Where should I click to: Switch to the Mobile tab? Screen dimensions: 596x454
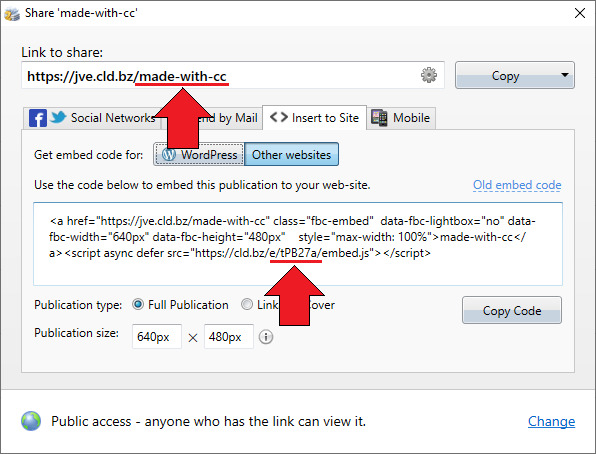tap(401, 118)
